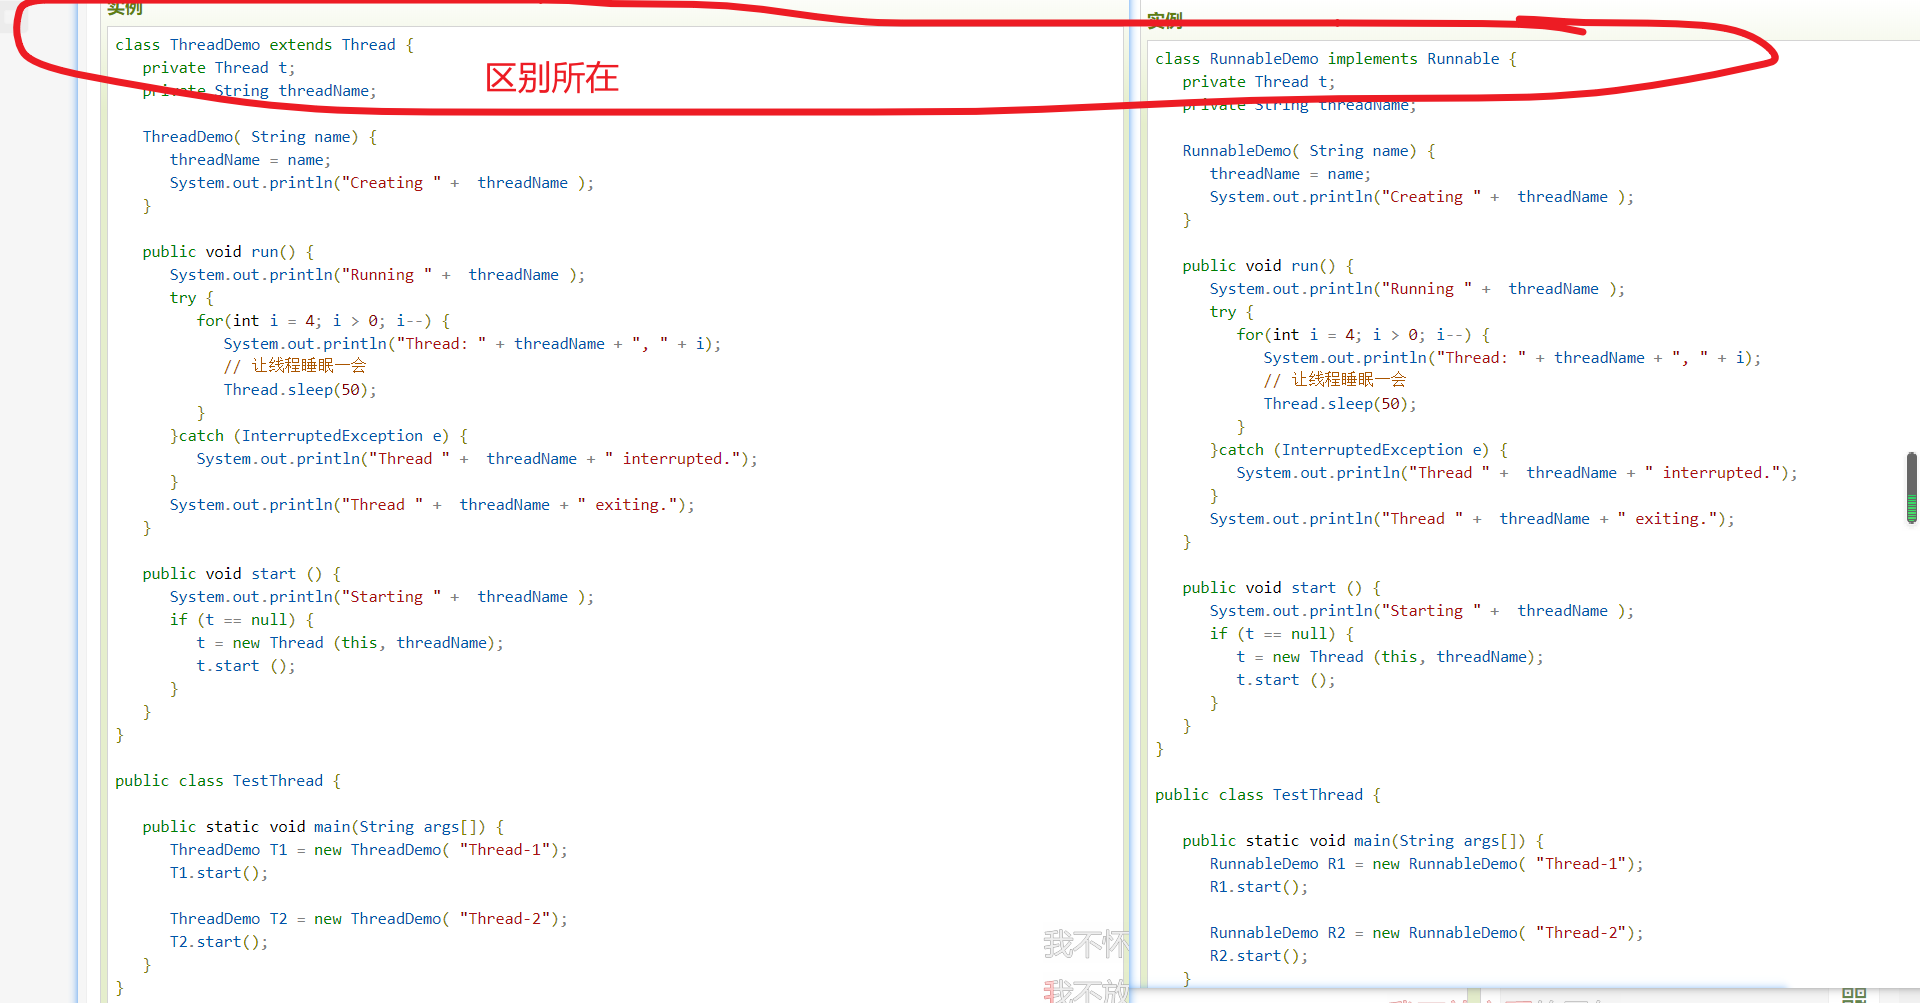Click '}catch (InterruptedException e) {' in ThreadDemo
This screenshot has width=1920, height=1003.
(x=319, y=436)
